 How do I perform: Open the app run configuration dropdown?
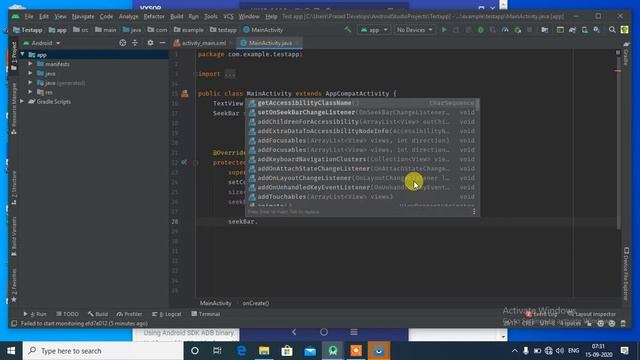coord(373,30)
